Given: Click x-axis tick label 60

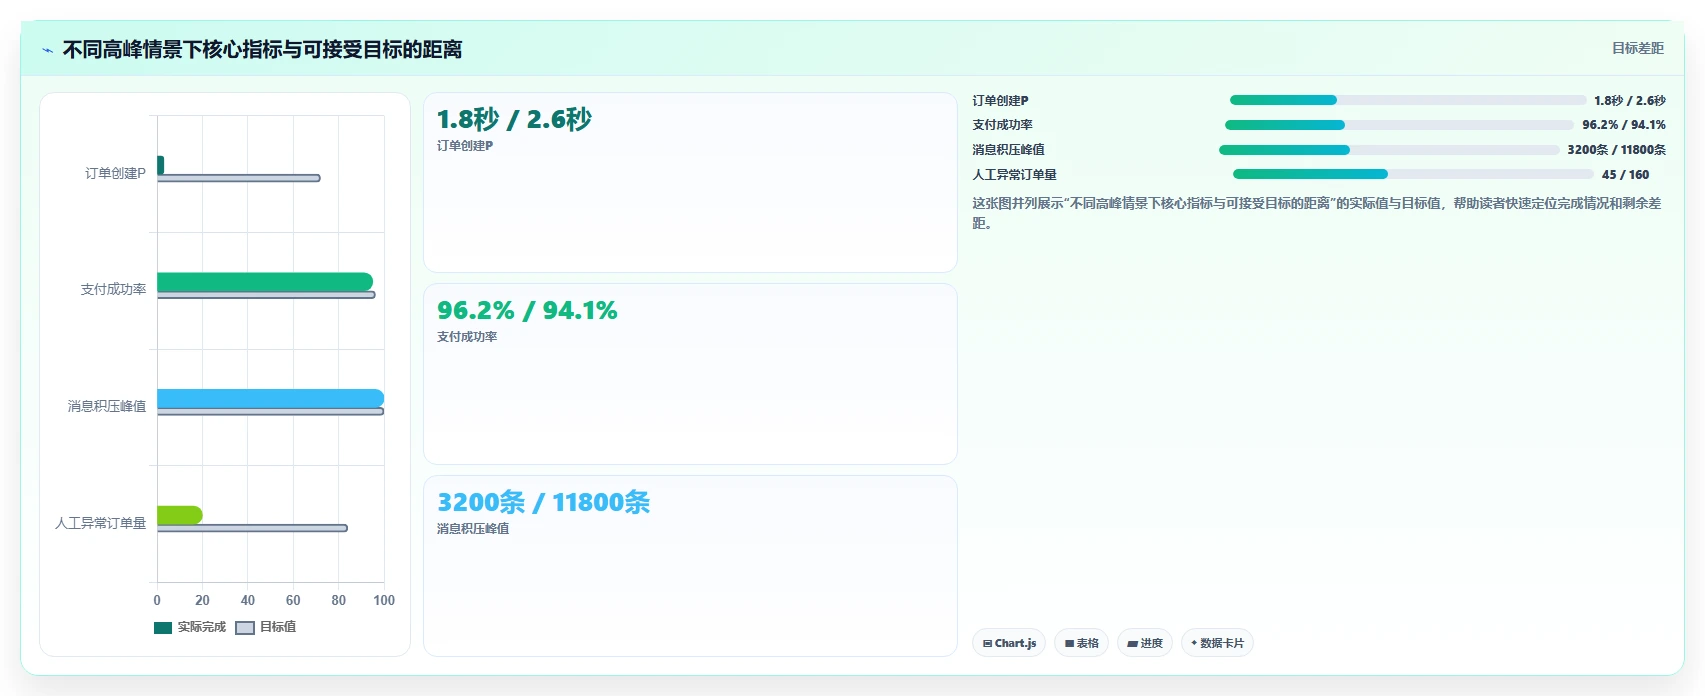Looking at the screenshot, I should tap(293, 600).
